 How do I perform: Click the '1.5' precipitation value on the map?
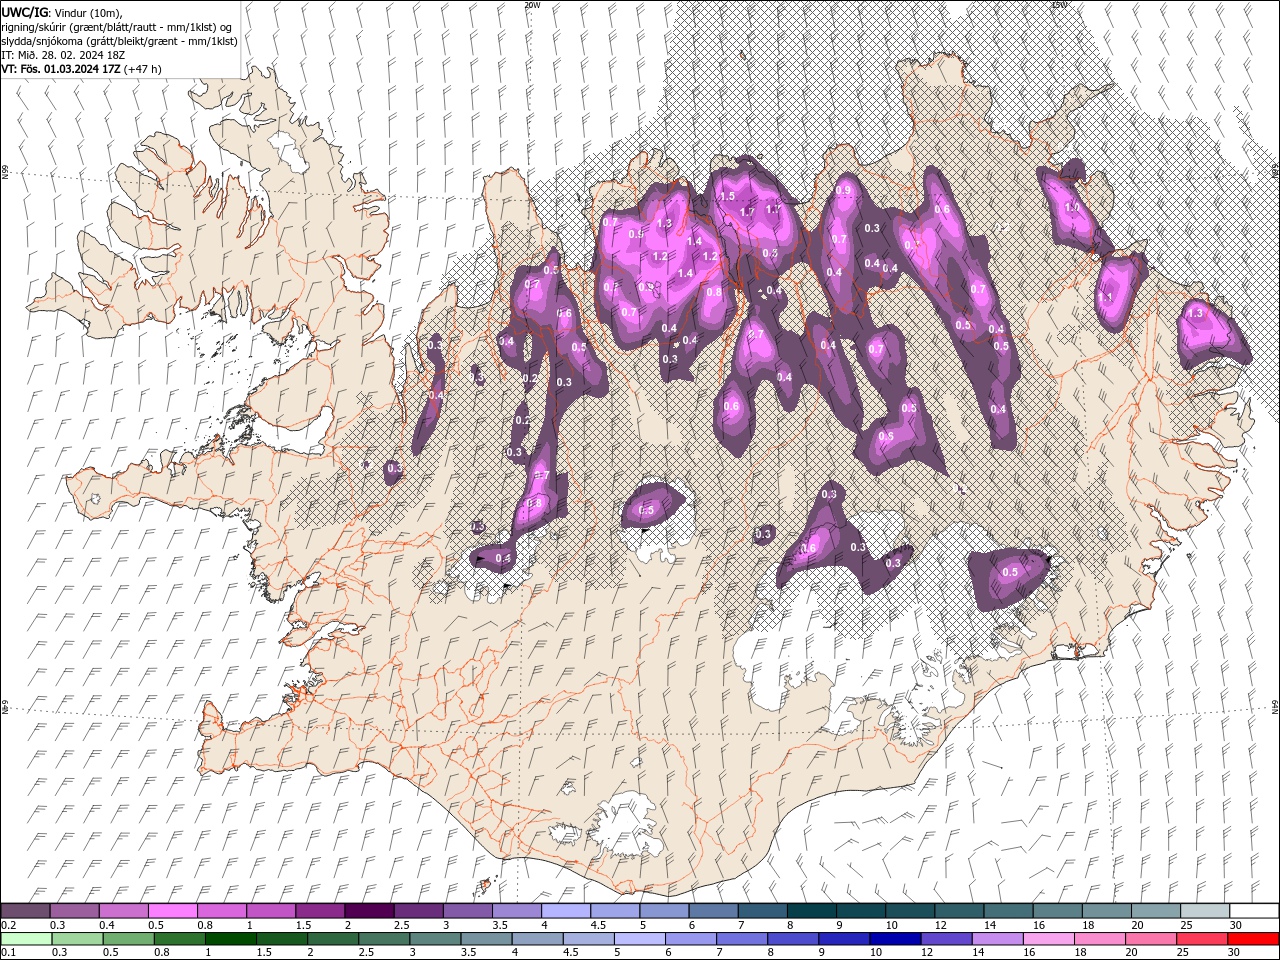pyautogui.click(x=727, y=197)
